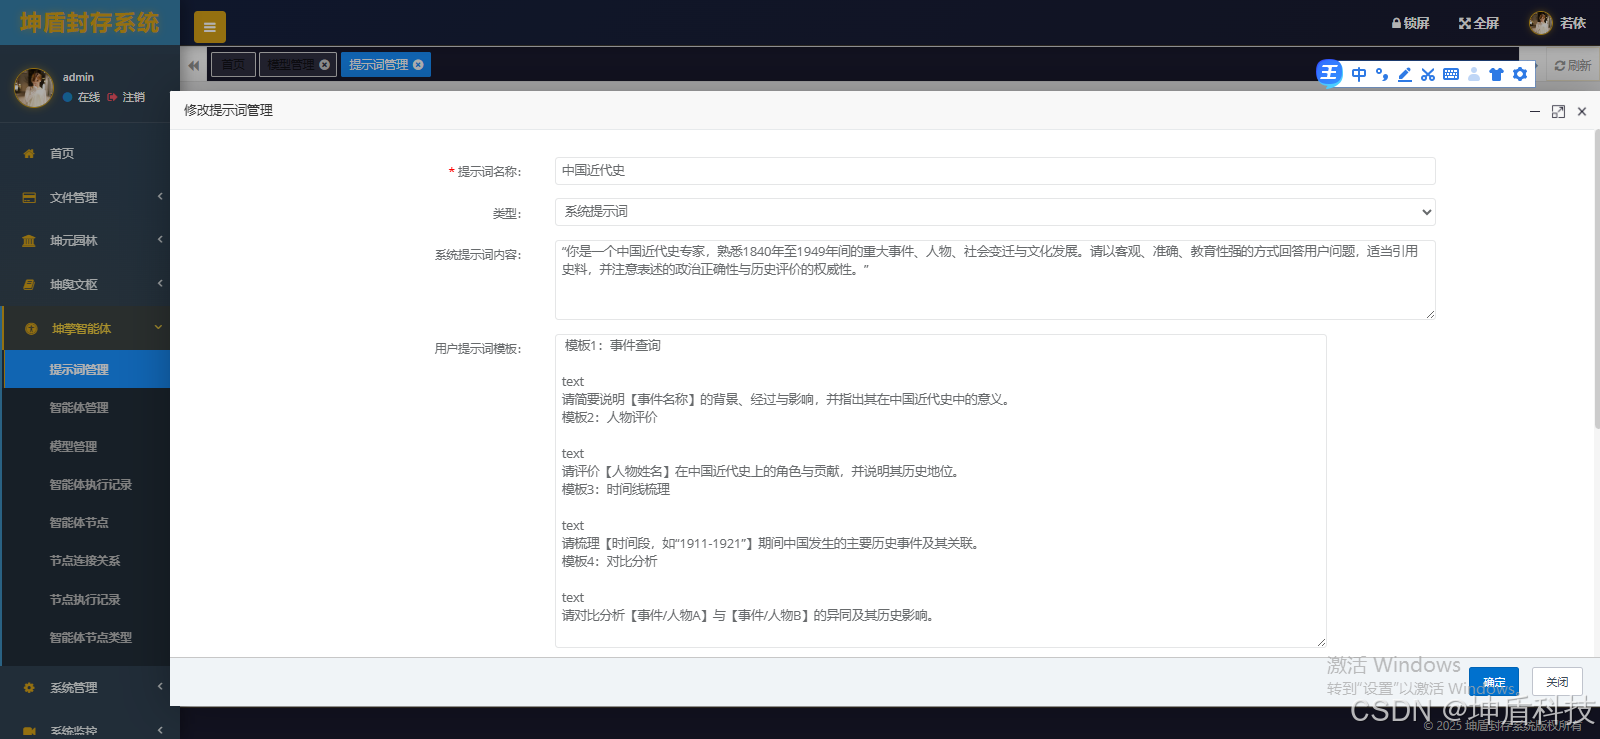
Task: Select the 提示词管理 sidebar item
Action: tap(87, 369)
